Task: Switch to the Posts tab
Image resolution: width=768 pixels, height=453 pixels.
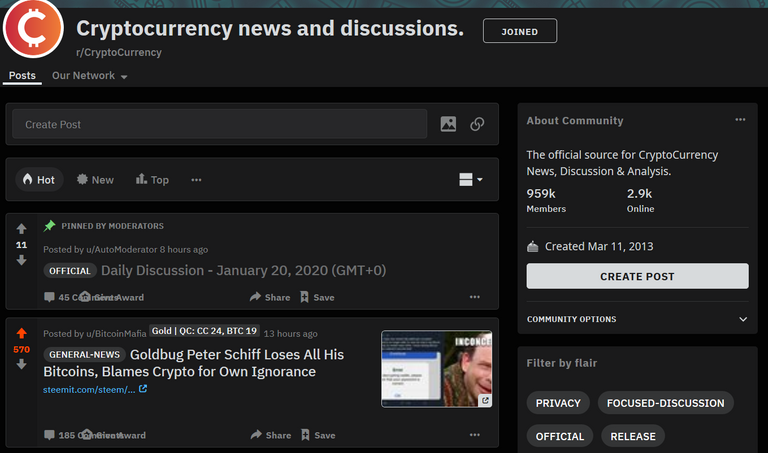Action: pyautogui.click(x=22, y=76)
